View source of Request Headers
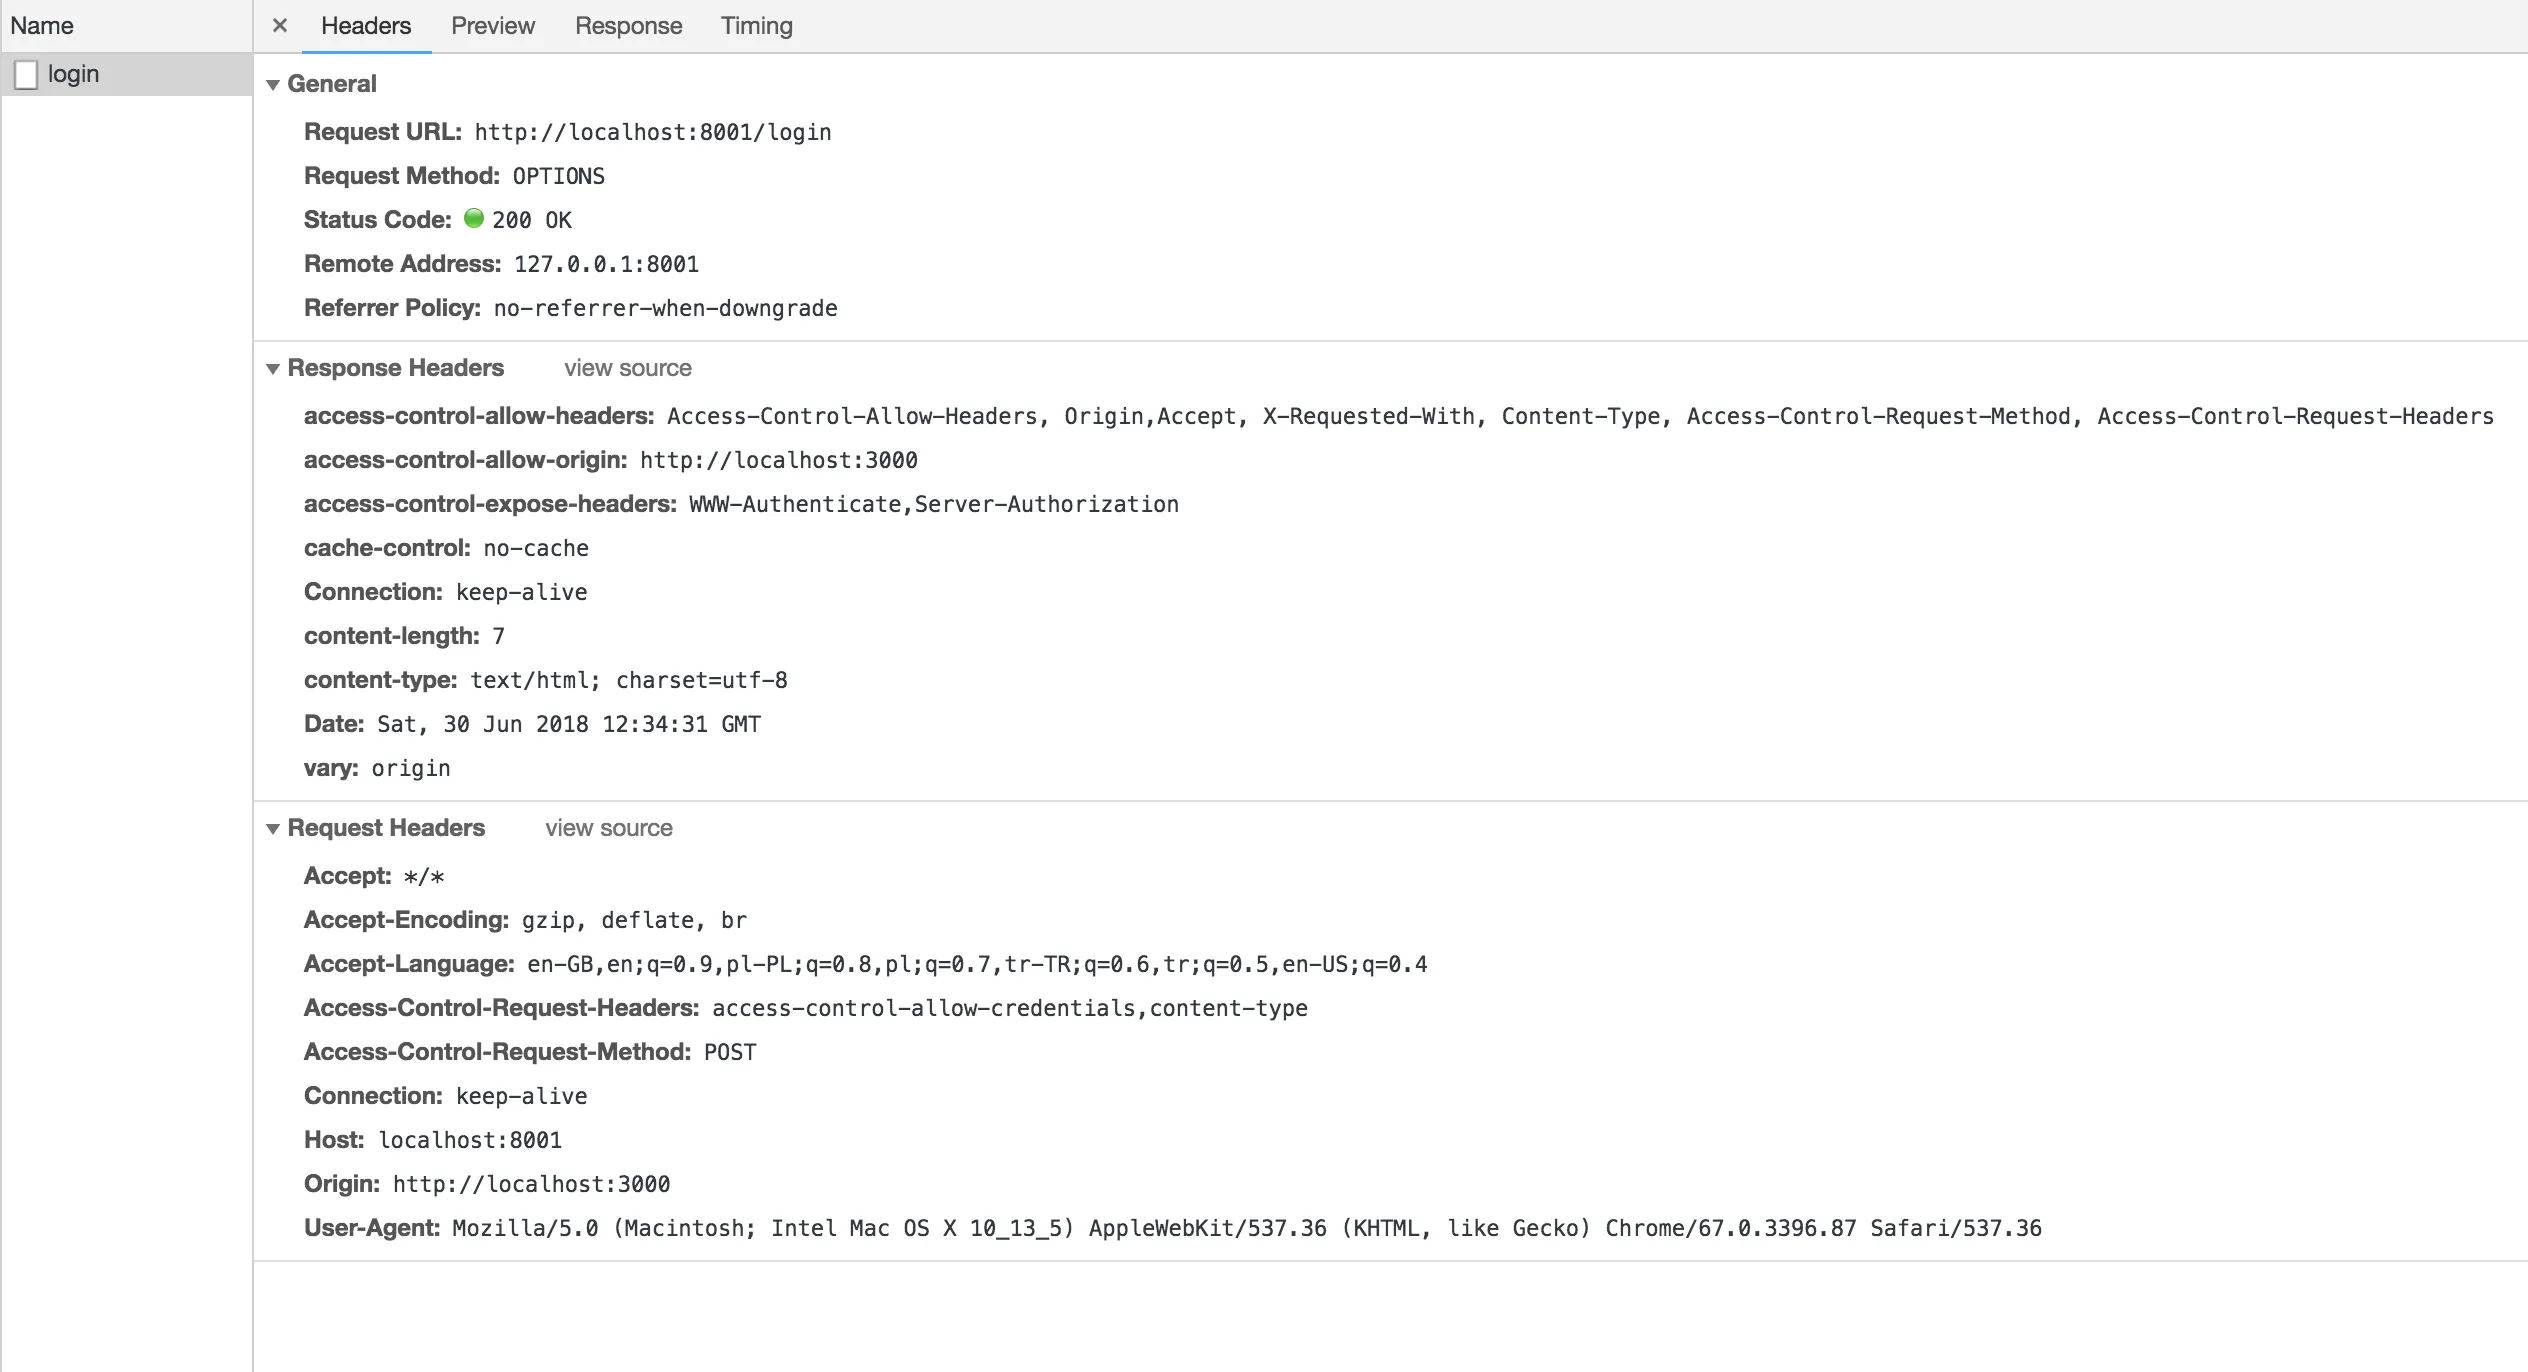Image resolution: width=2528 pixels, height=1372 pixels. (608, 828)
